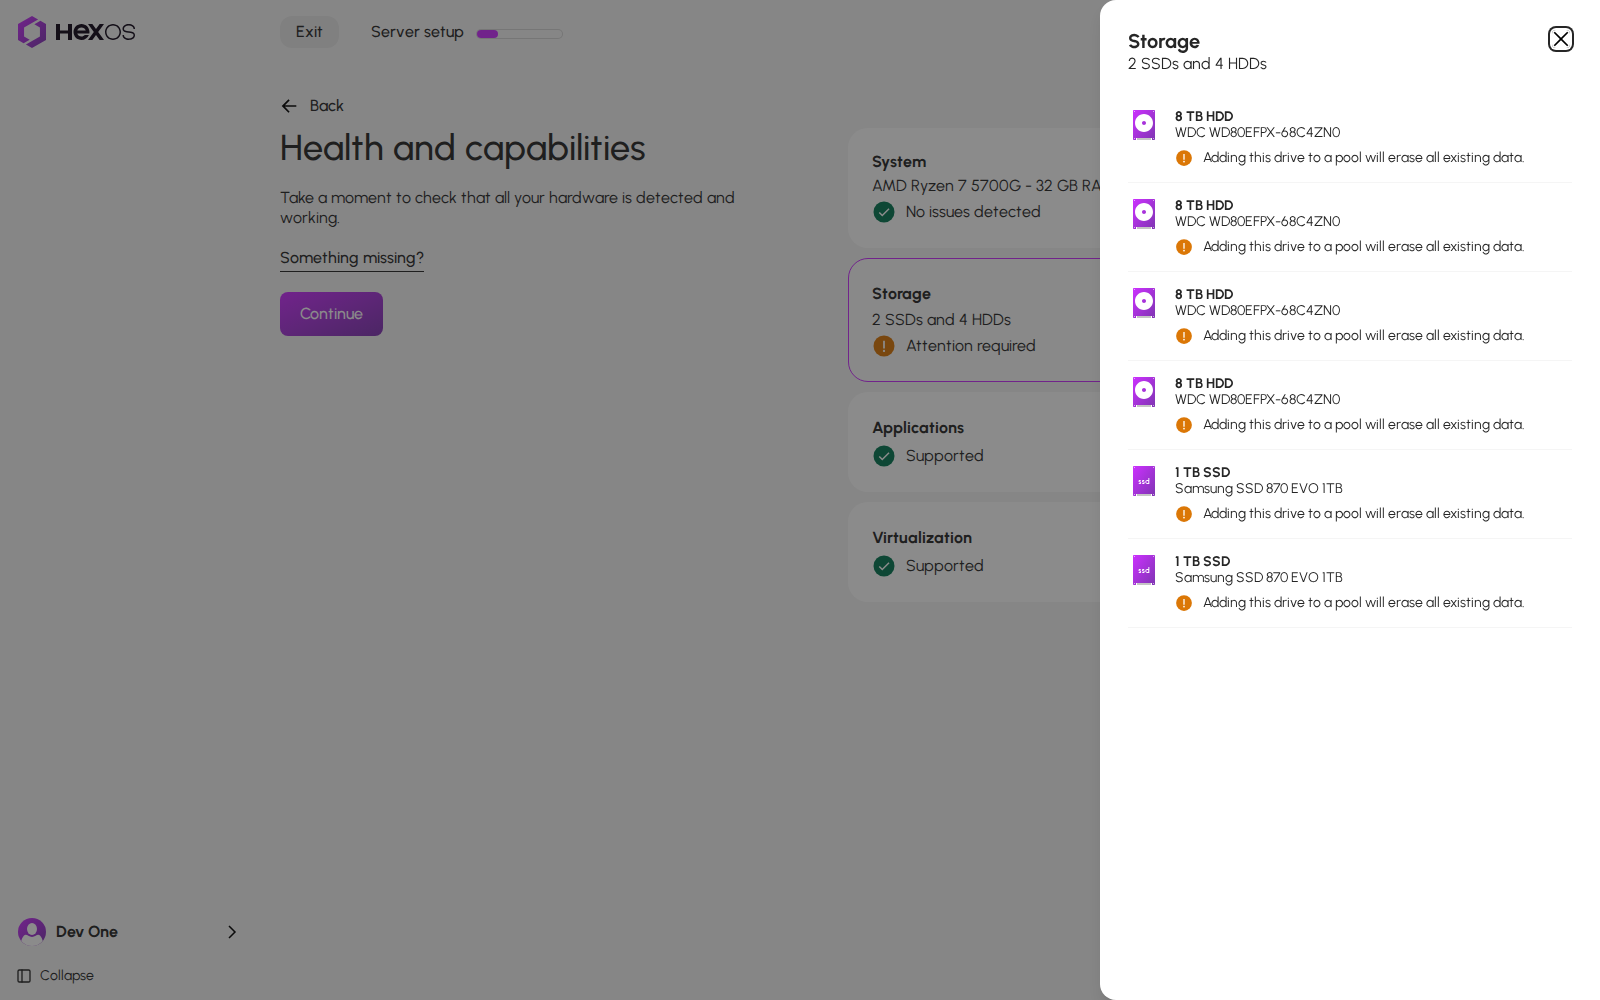
Task: Open the Applications card
Action: click(974, 442)
